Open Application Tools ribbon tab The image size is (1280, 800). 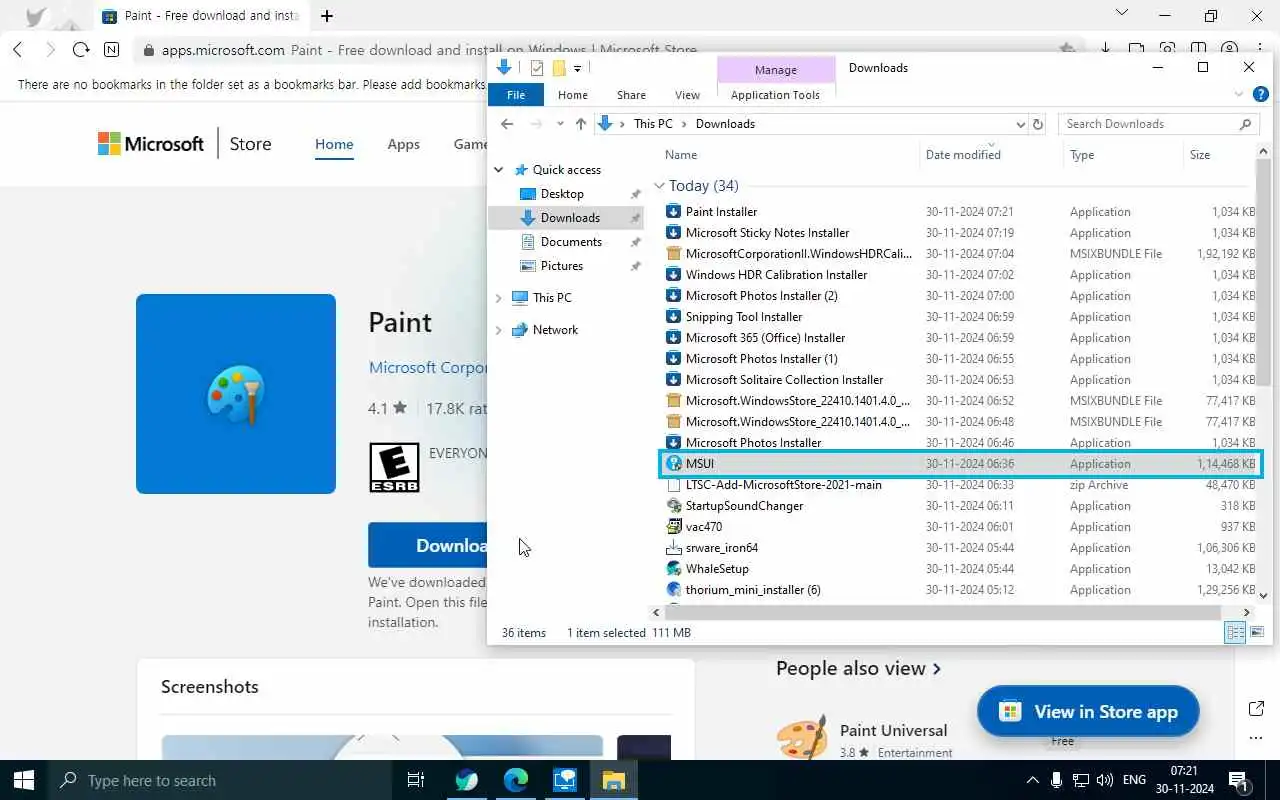775,95
